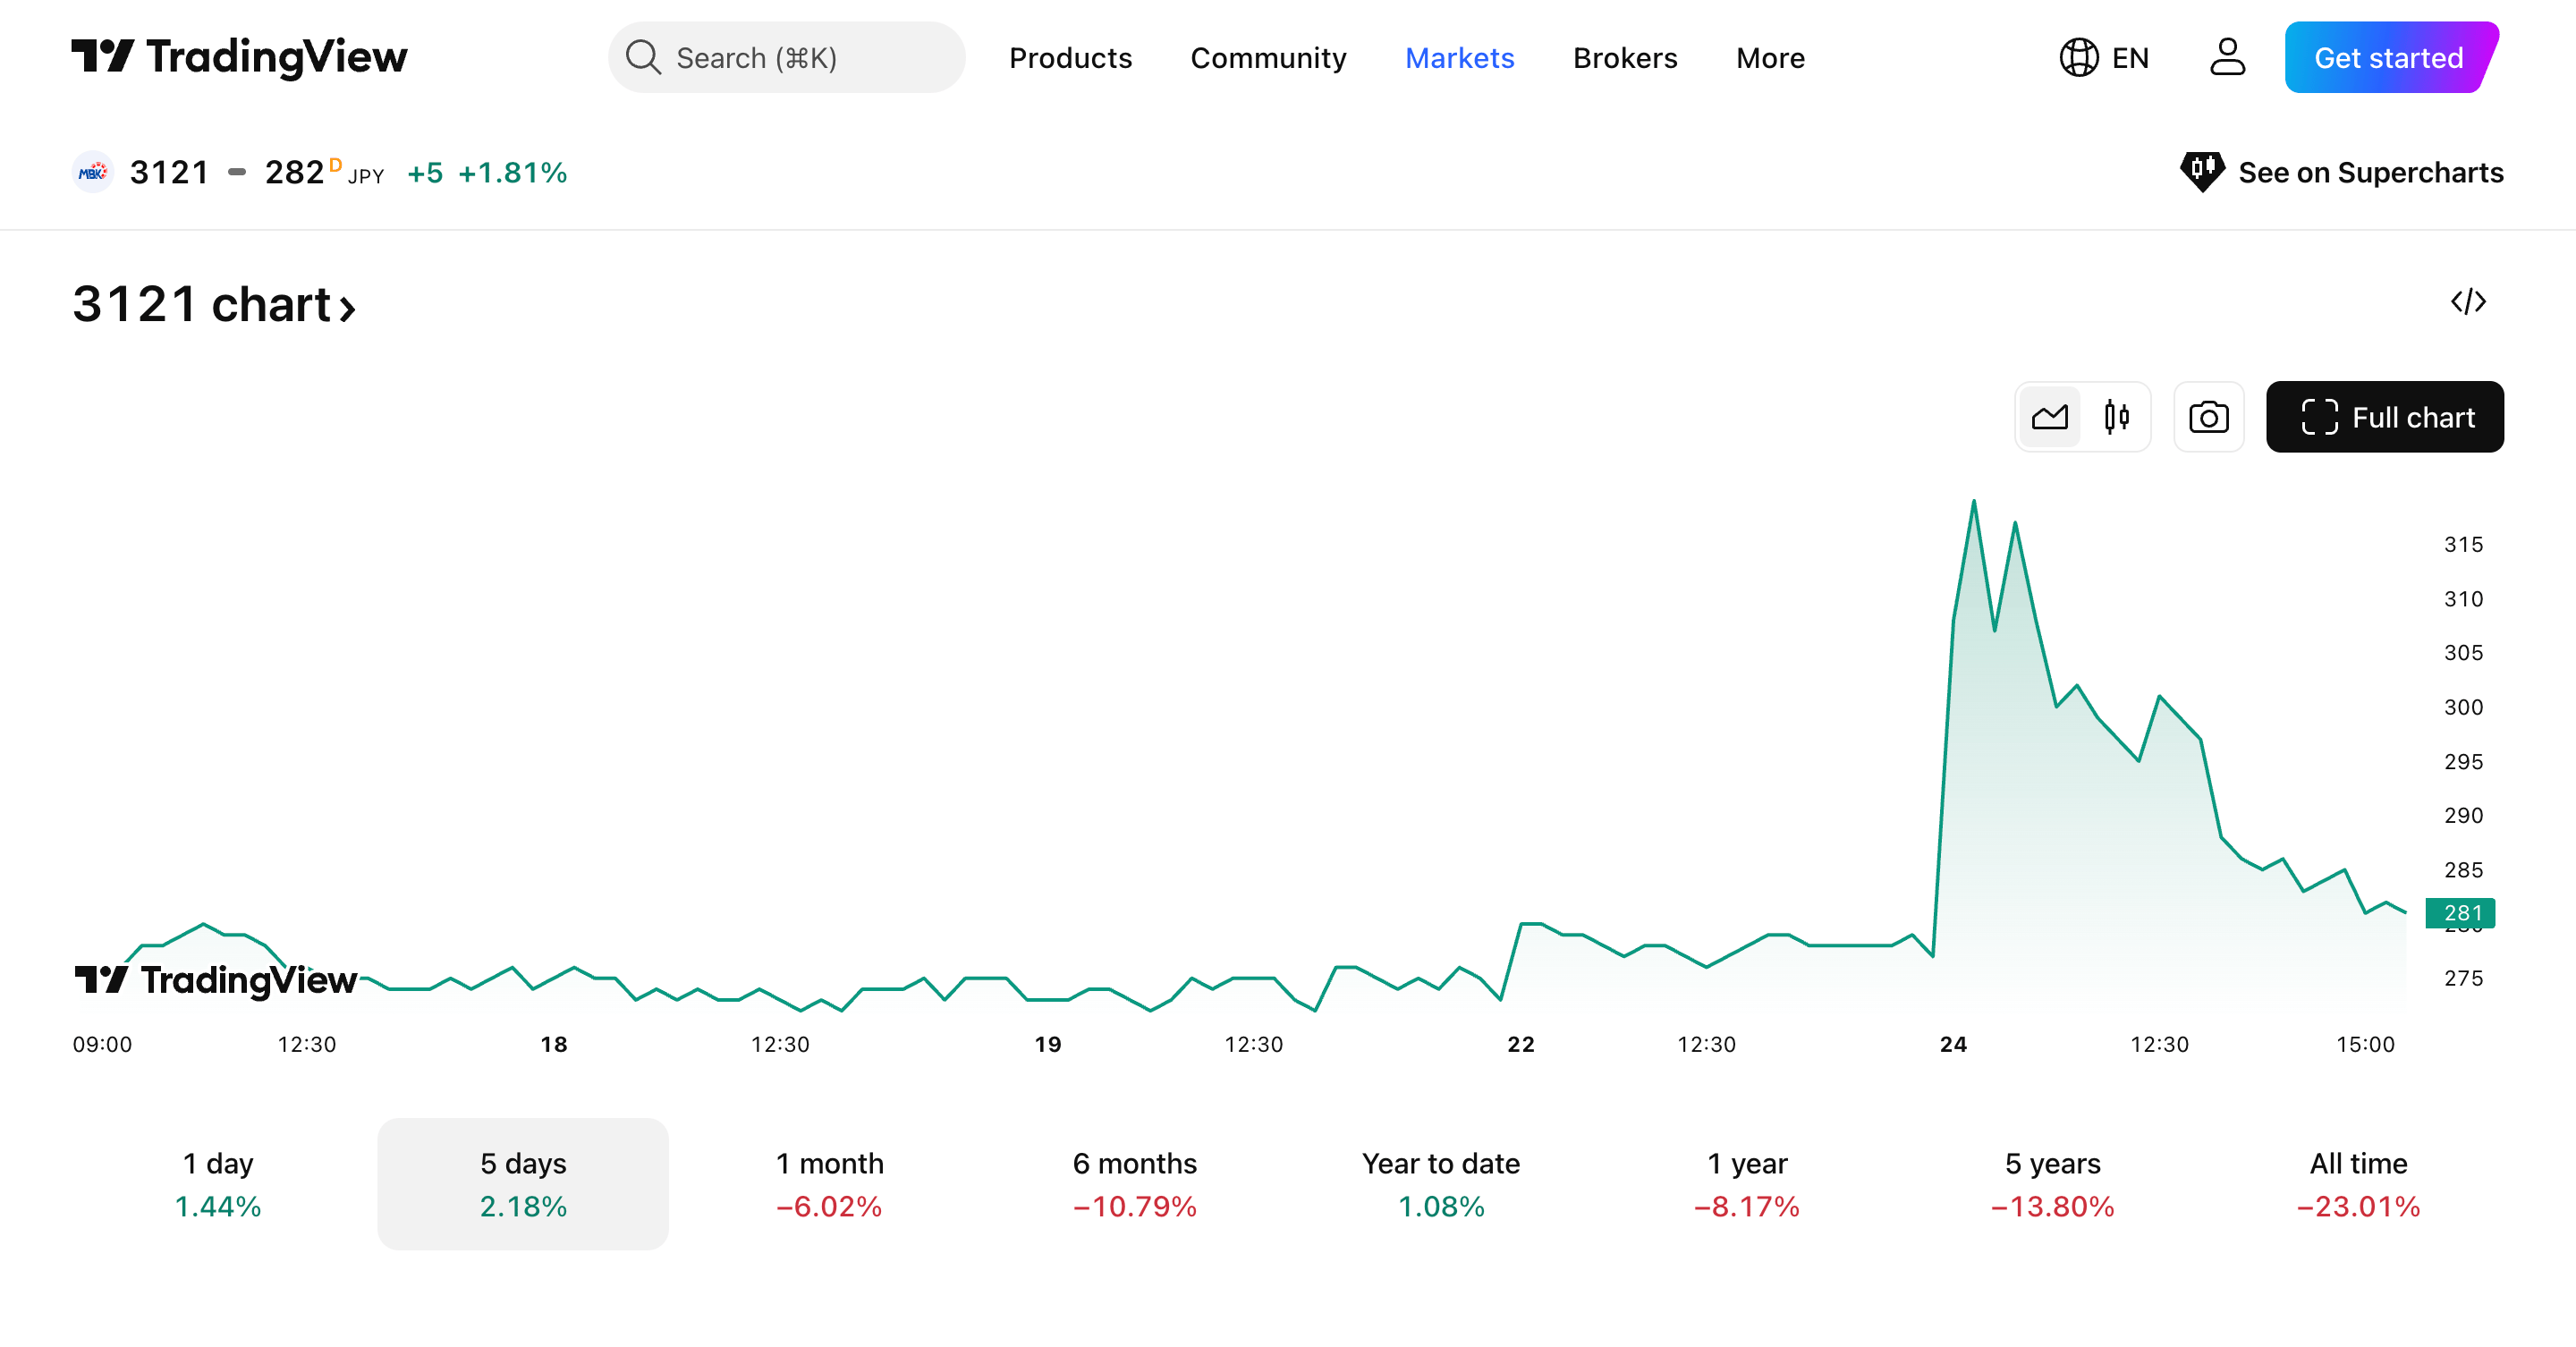Click the 281 price label on axis

2461,912
